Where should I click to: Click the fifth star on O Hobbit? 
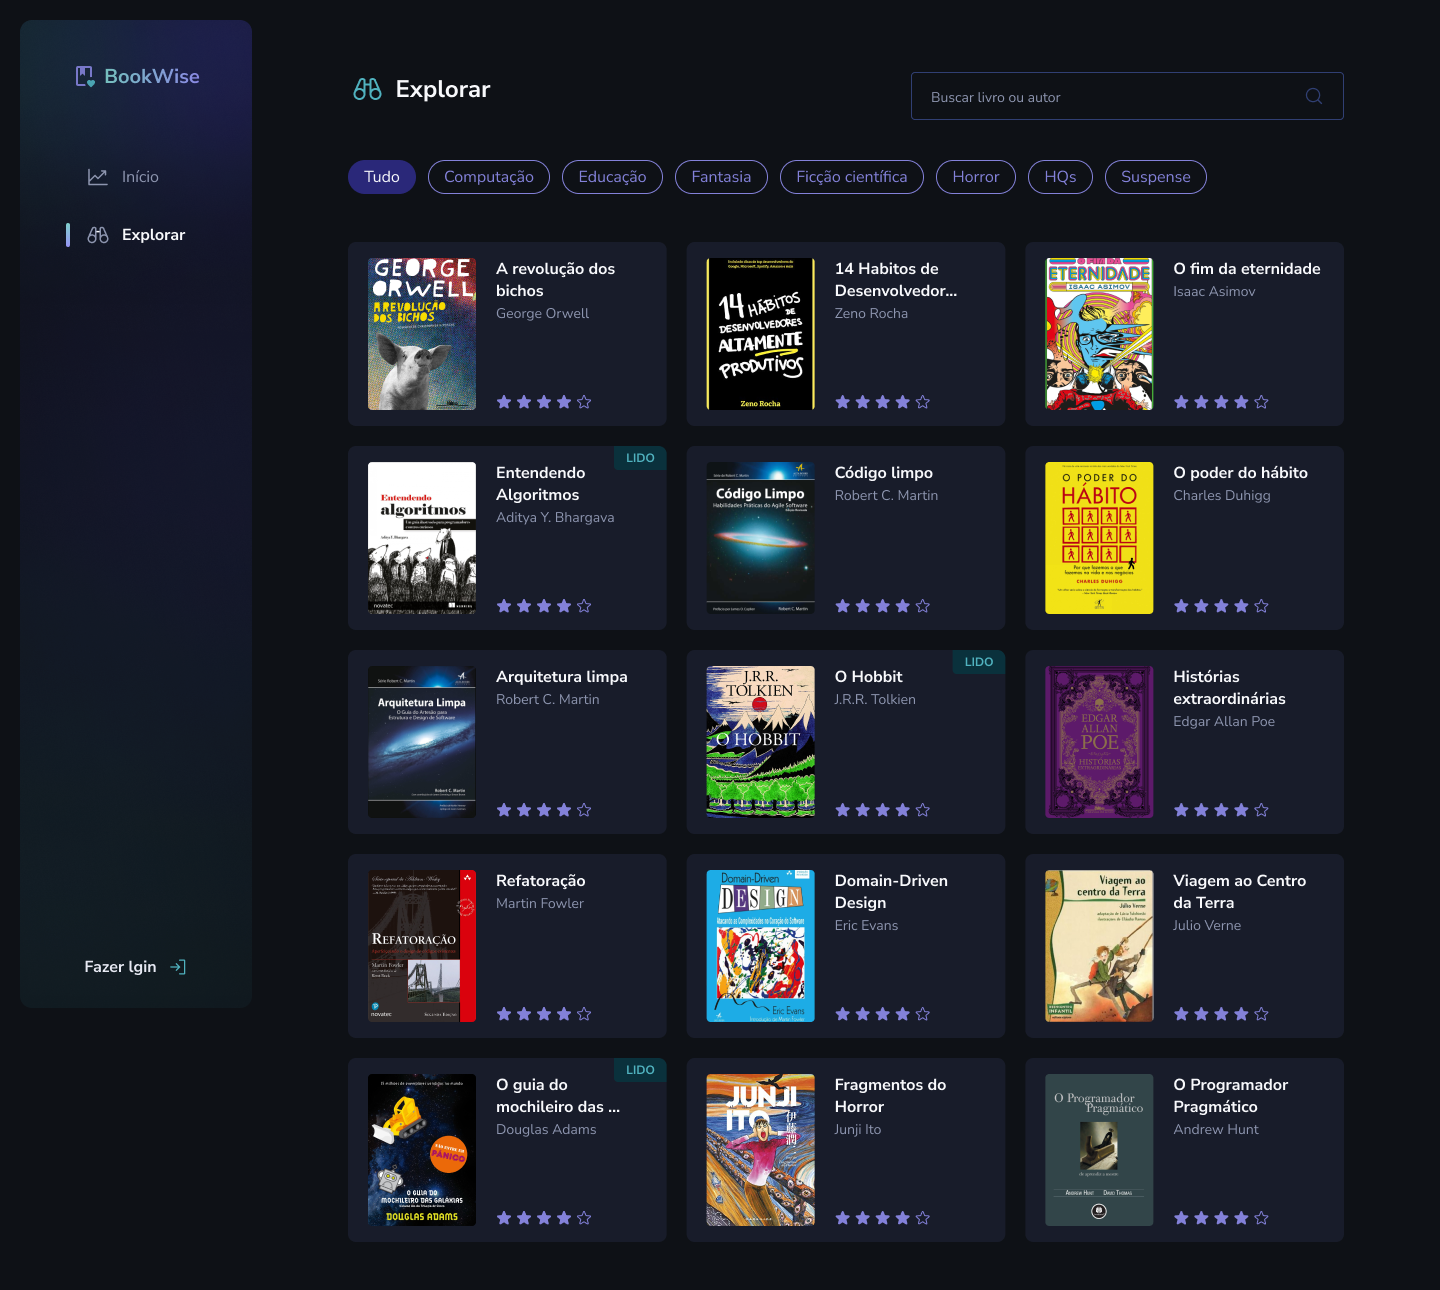[923, 810]
